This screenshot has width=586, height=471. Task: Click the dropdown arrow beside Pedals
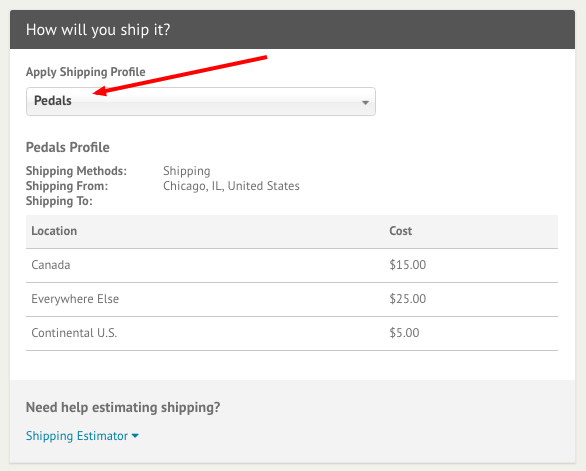366,102
